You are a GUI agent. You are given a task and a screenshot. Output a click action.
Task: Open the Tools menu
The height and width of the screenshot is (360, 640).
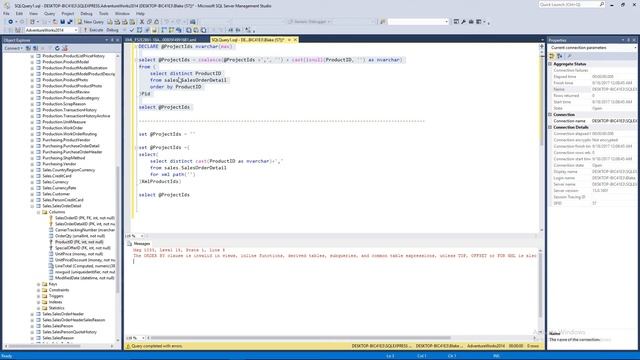[104, 13]
